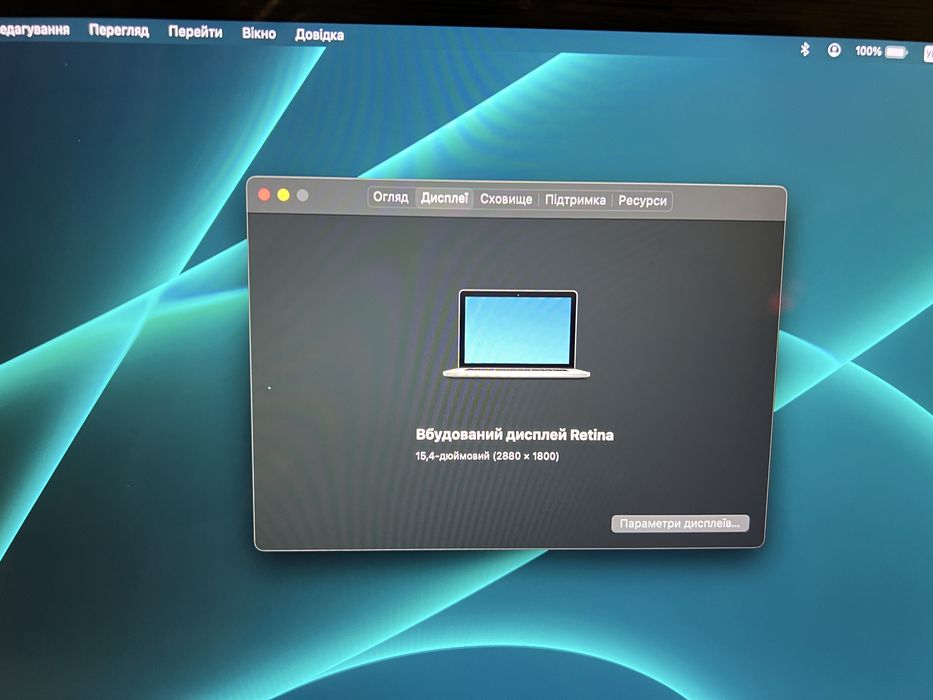Close the system info window
The height and width of the screenshot is (700, 933).
coord(264,195)
